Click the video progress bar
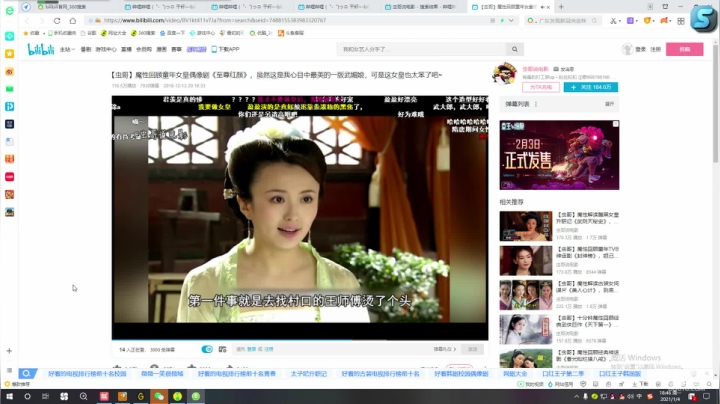The width and height of the screenshot is (720, 404). tap(300, 340)
